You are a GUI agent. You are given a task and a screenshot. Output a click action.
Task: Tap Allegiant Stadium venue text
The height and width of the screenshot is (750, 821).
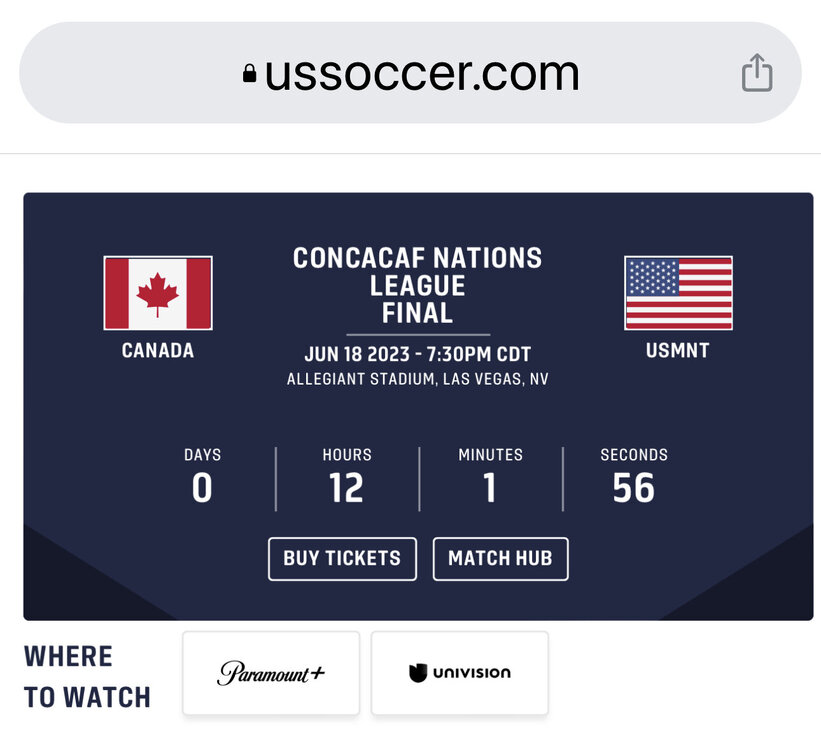[417, 380]
